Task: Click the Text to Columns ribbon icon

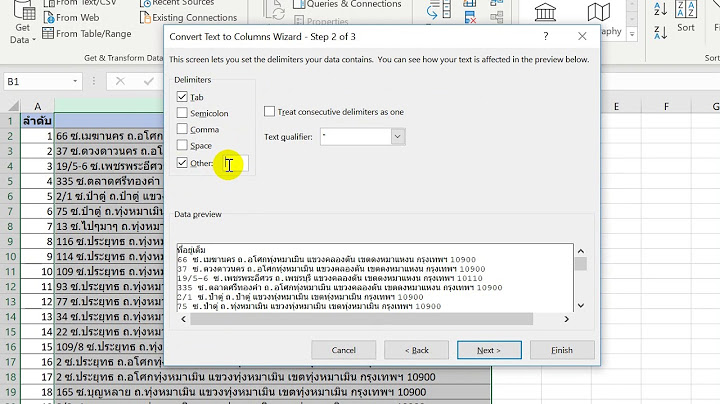Action: click(439, 10)
